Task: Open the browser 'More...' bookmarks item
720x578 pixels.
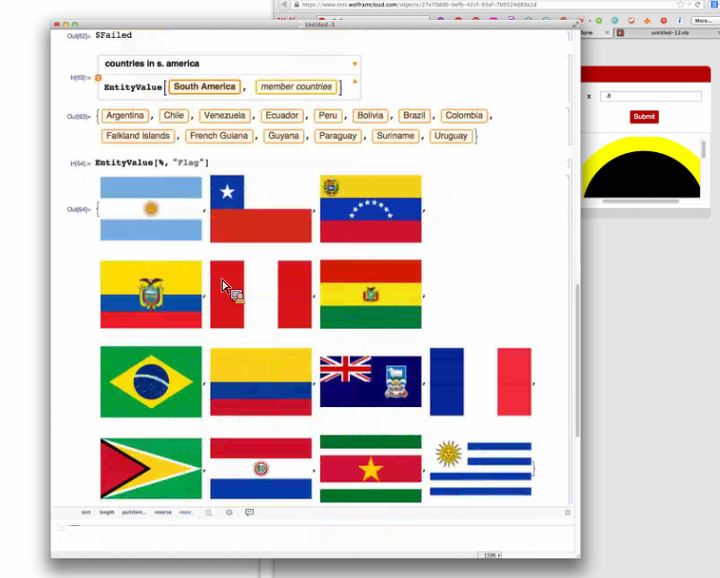Action: 703,20
